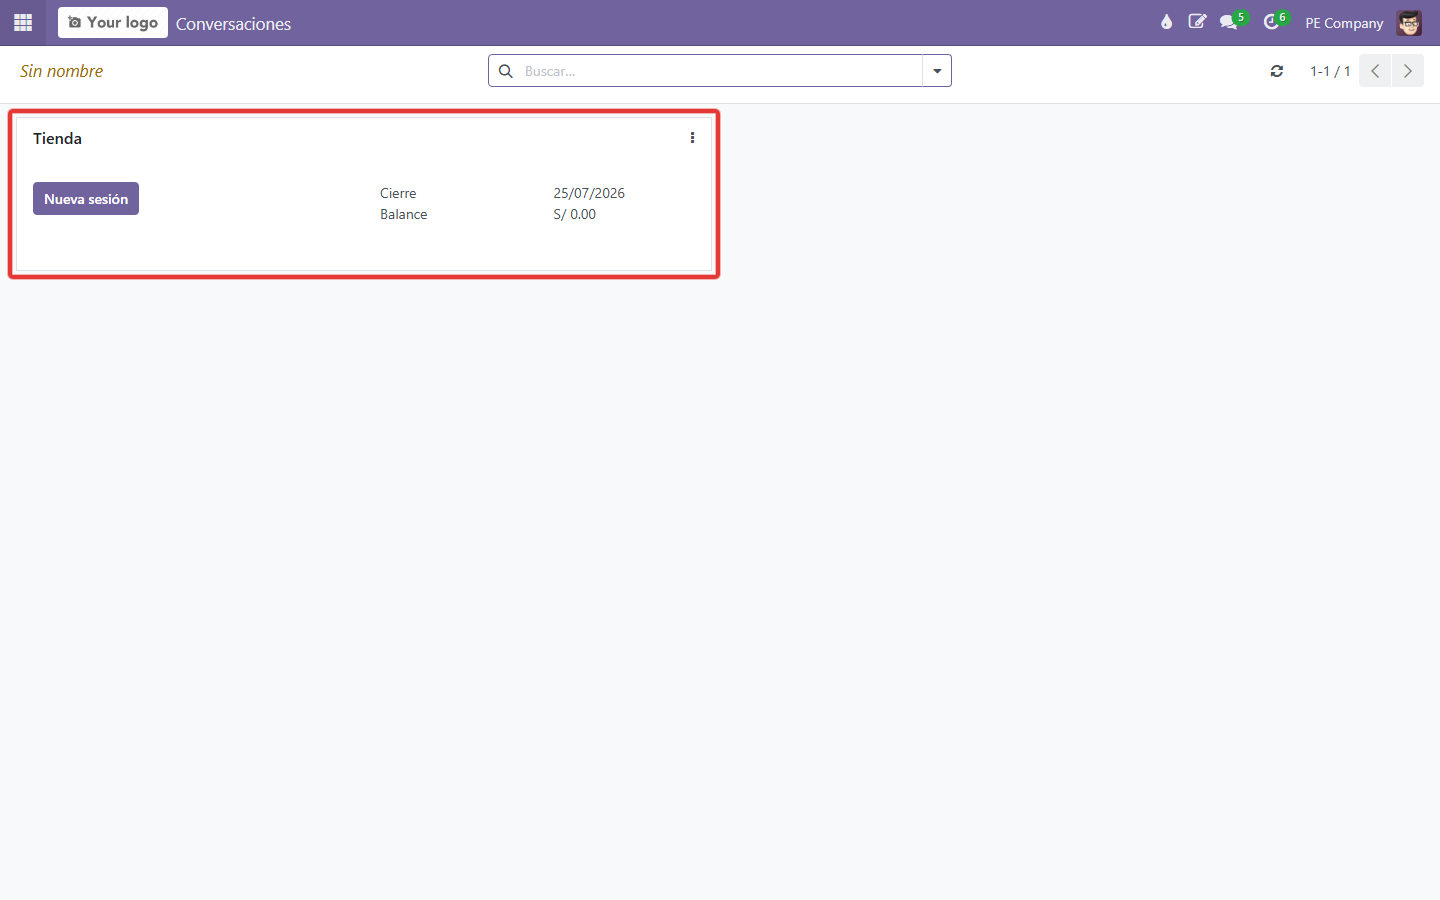Open conversations chat icon with badge 5
This screenshot has height=900, width=1440.
point(1230,22)
